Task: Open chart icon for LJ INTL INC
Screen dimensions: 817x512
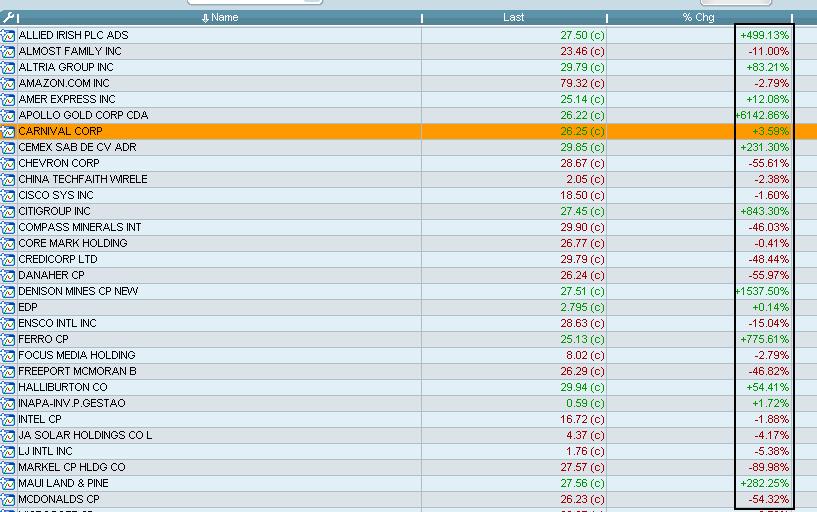Action: [x=8, y=452]
